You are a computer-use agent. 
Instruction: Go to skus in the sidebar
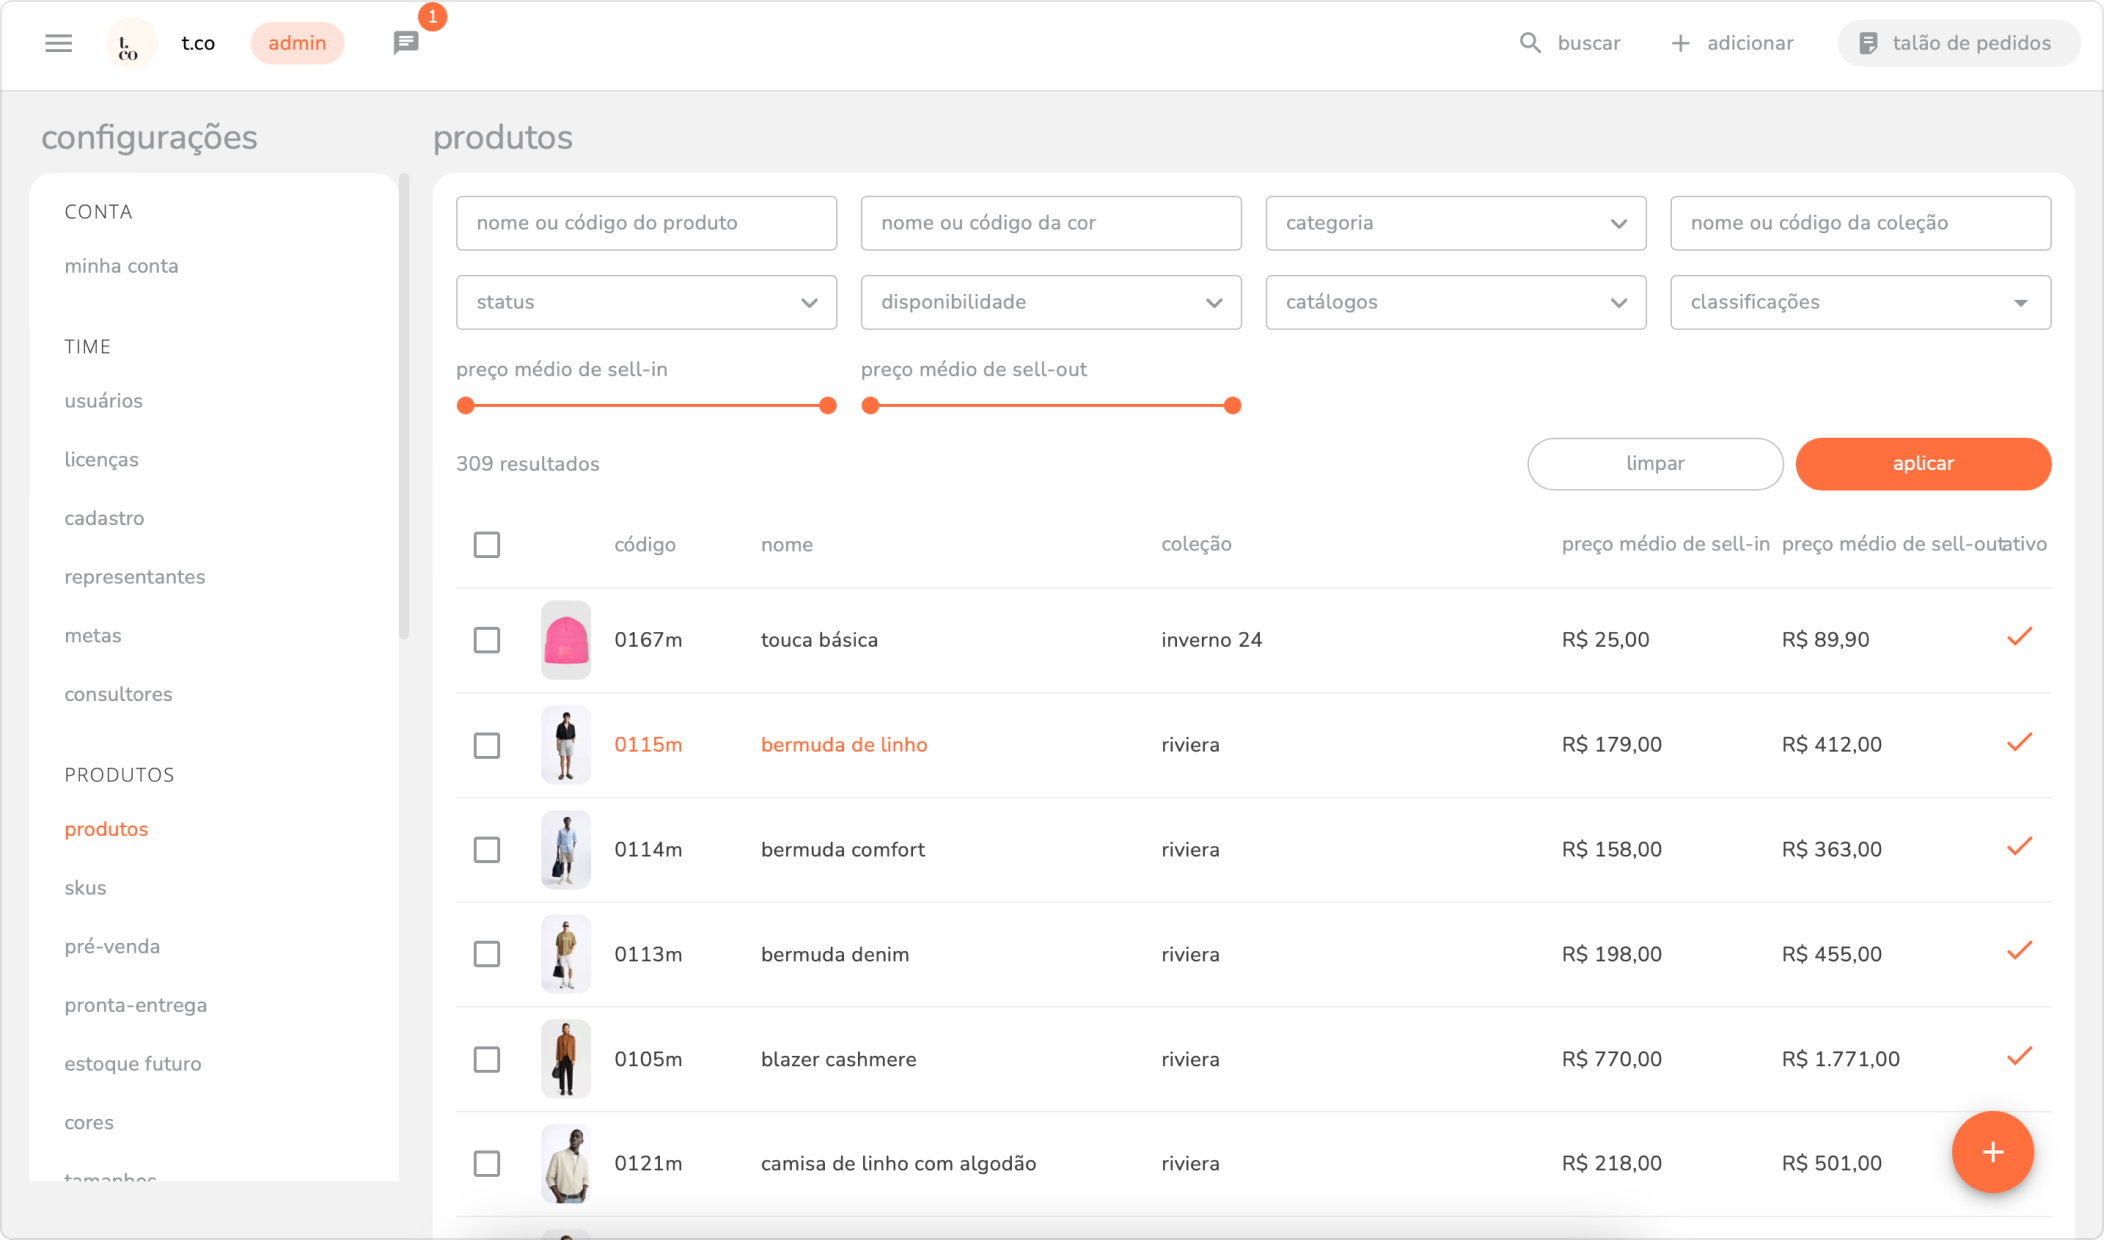(x=85, y=888)
